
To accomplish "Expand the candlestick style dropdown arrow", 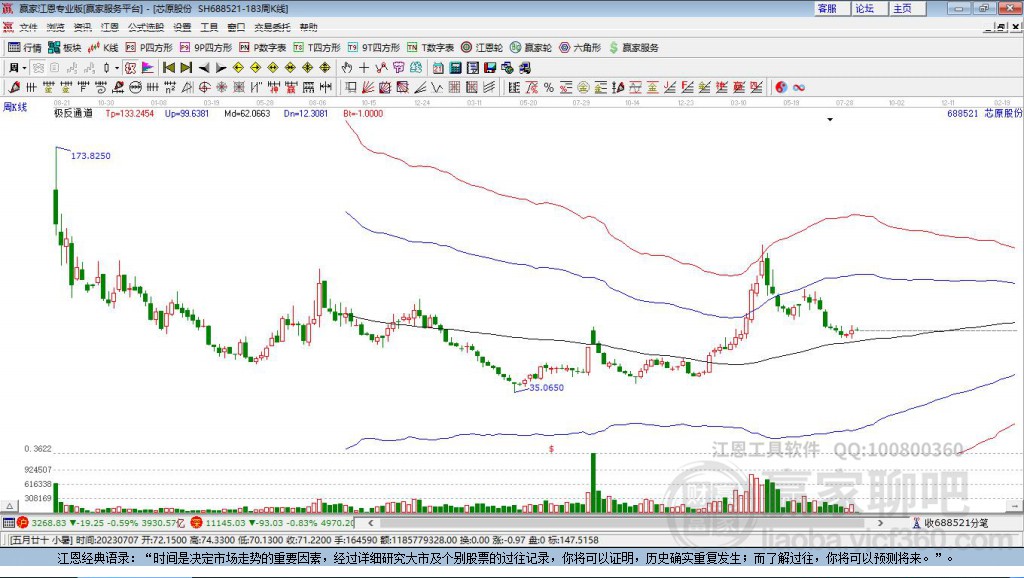I will (x=117, y=68).
